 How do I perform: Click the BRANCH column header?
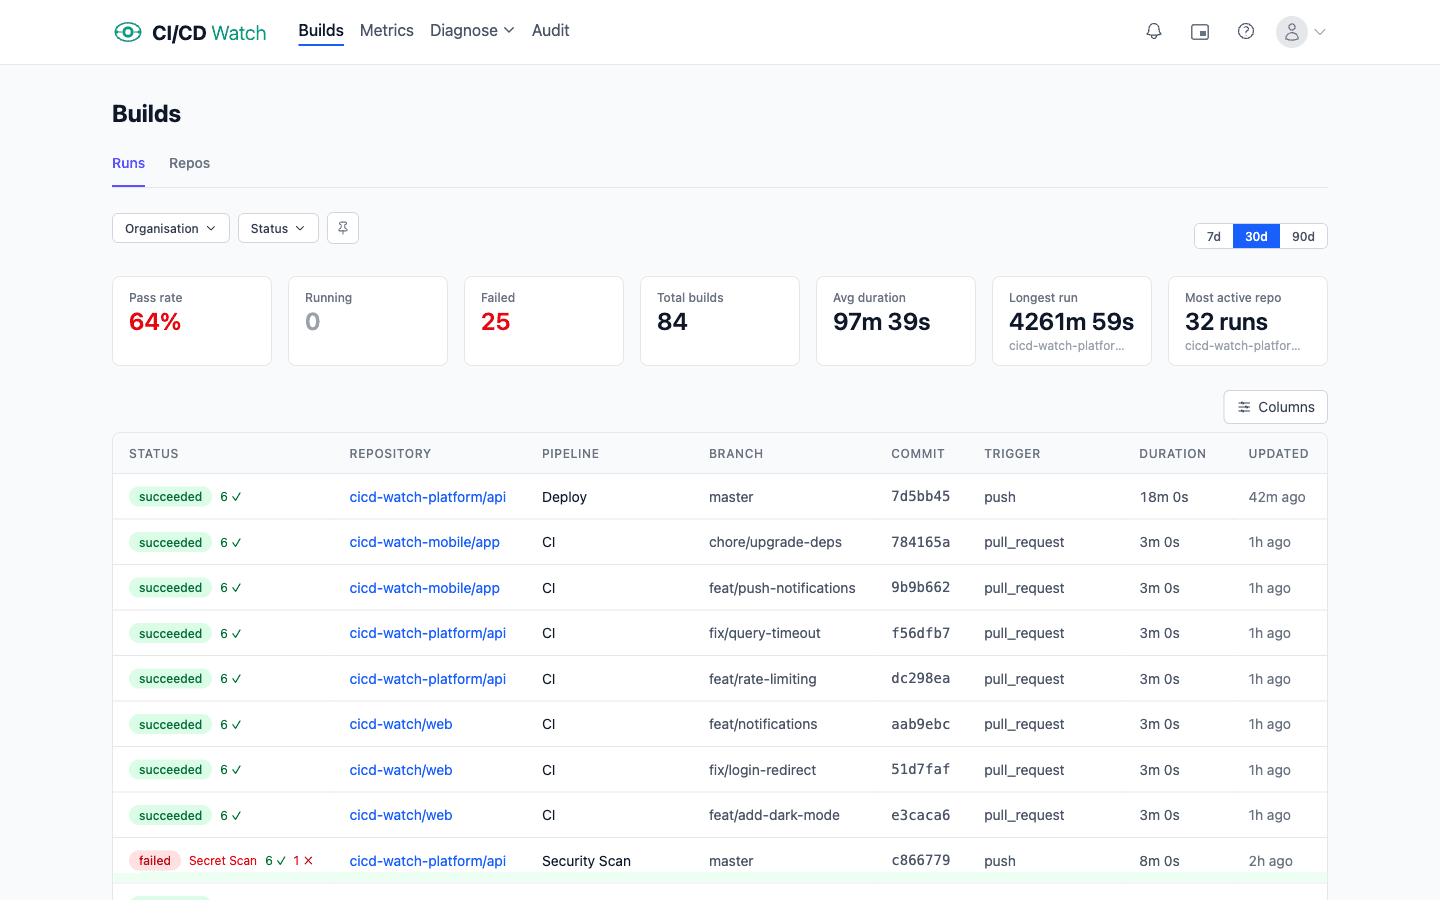736,454
